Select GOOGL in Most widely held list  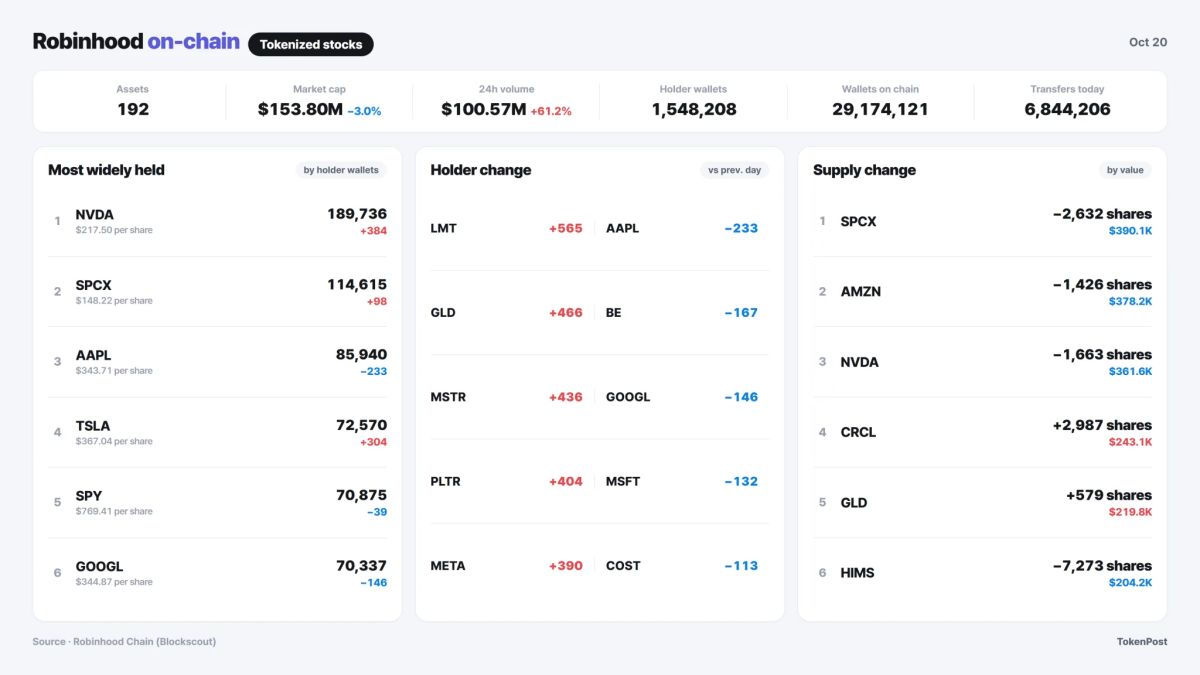pos(99,566)
